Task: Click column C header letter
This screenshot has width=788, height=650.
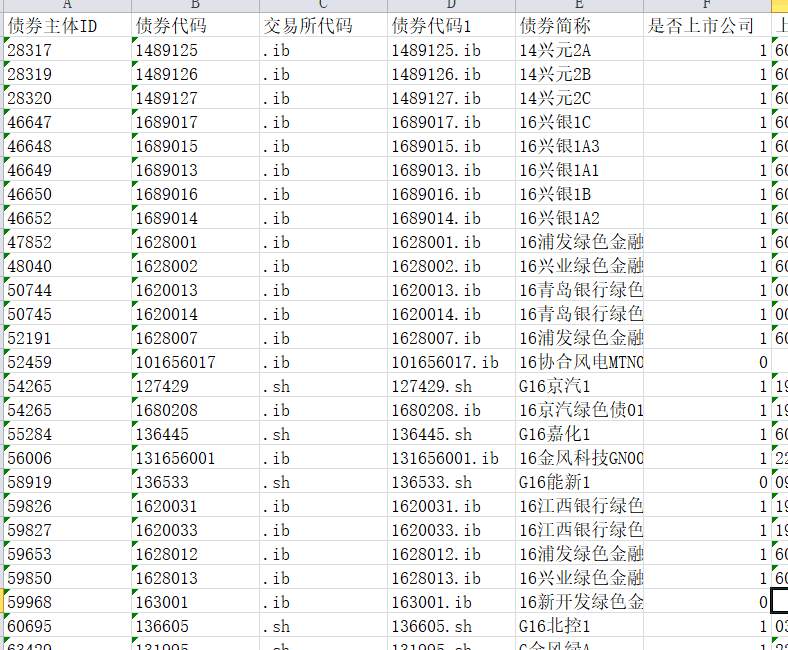Action: pos(323,5)
